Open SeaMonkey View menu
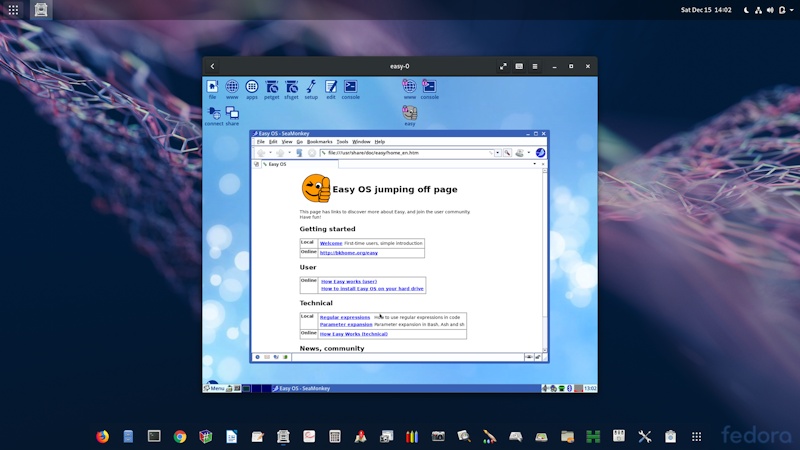This screenshot has width=800, height=450. 287,142
